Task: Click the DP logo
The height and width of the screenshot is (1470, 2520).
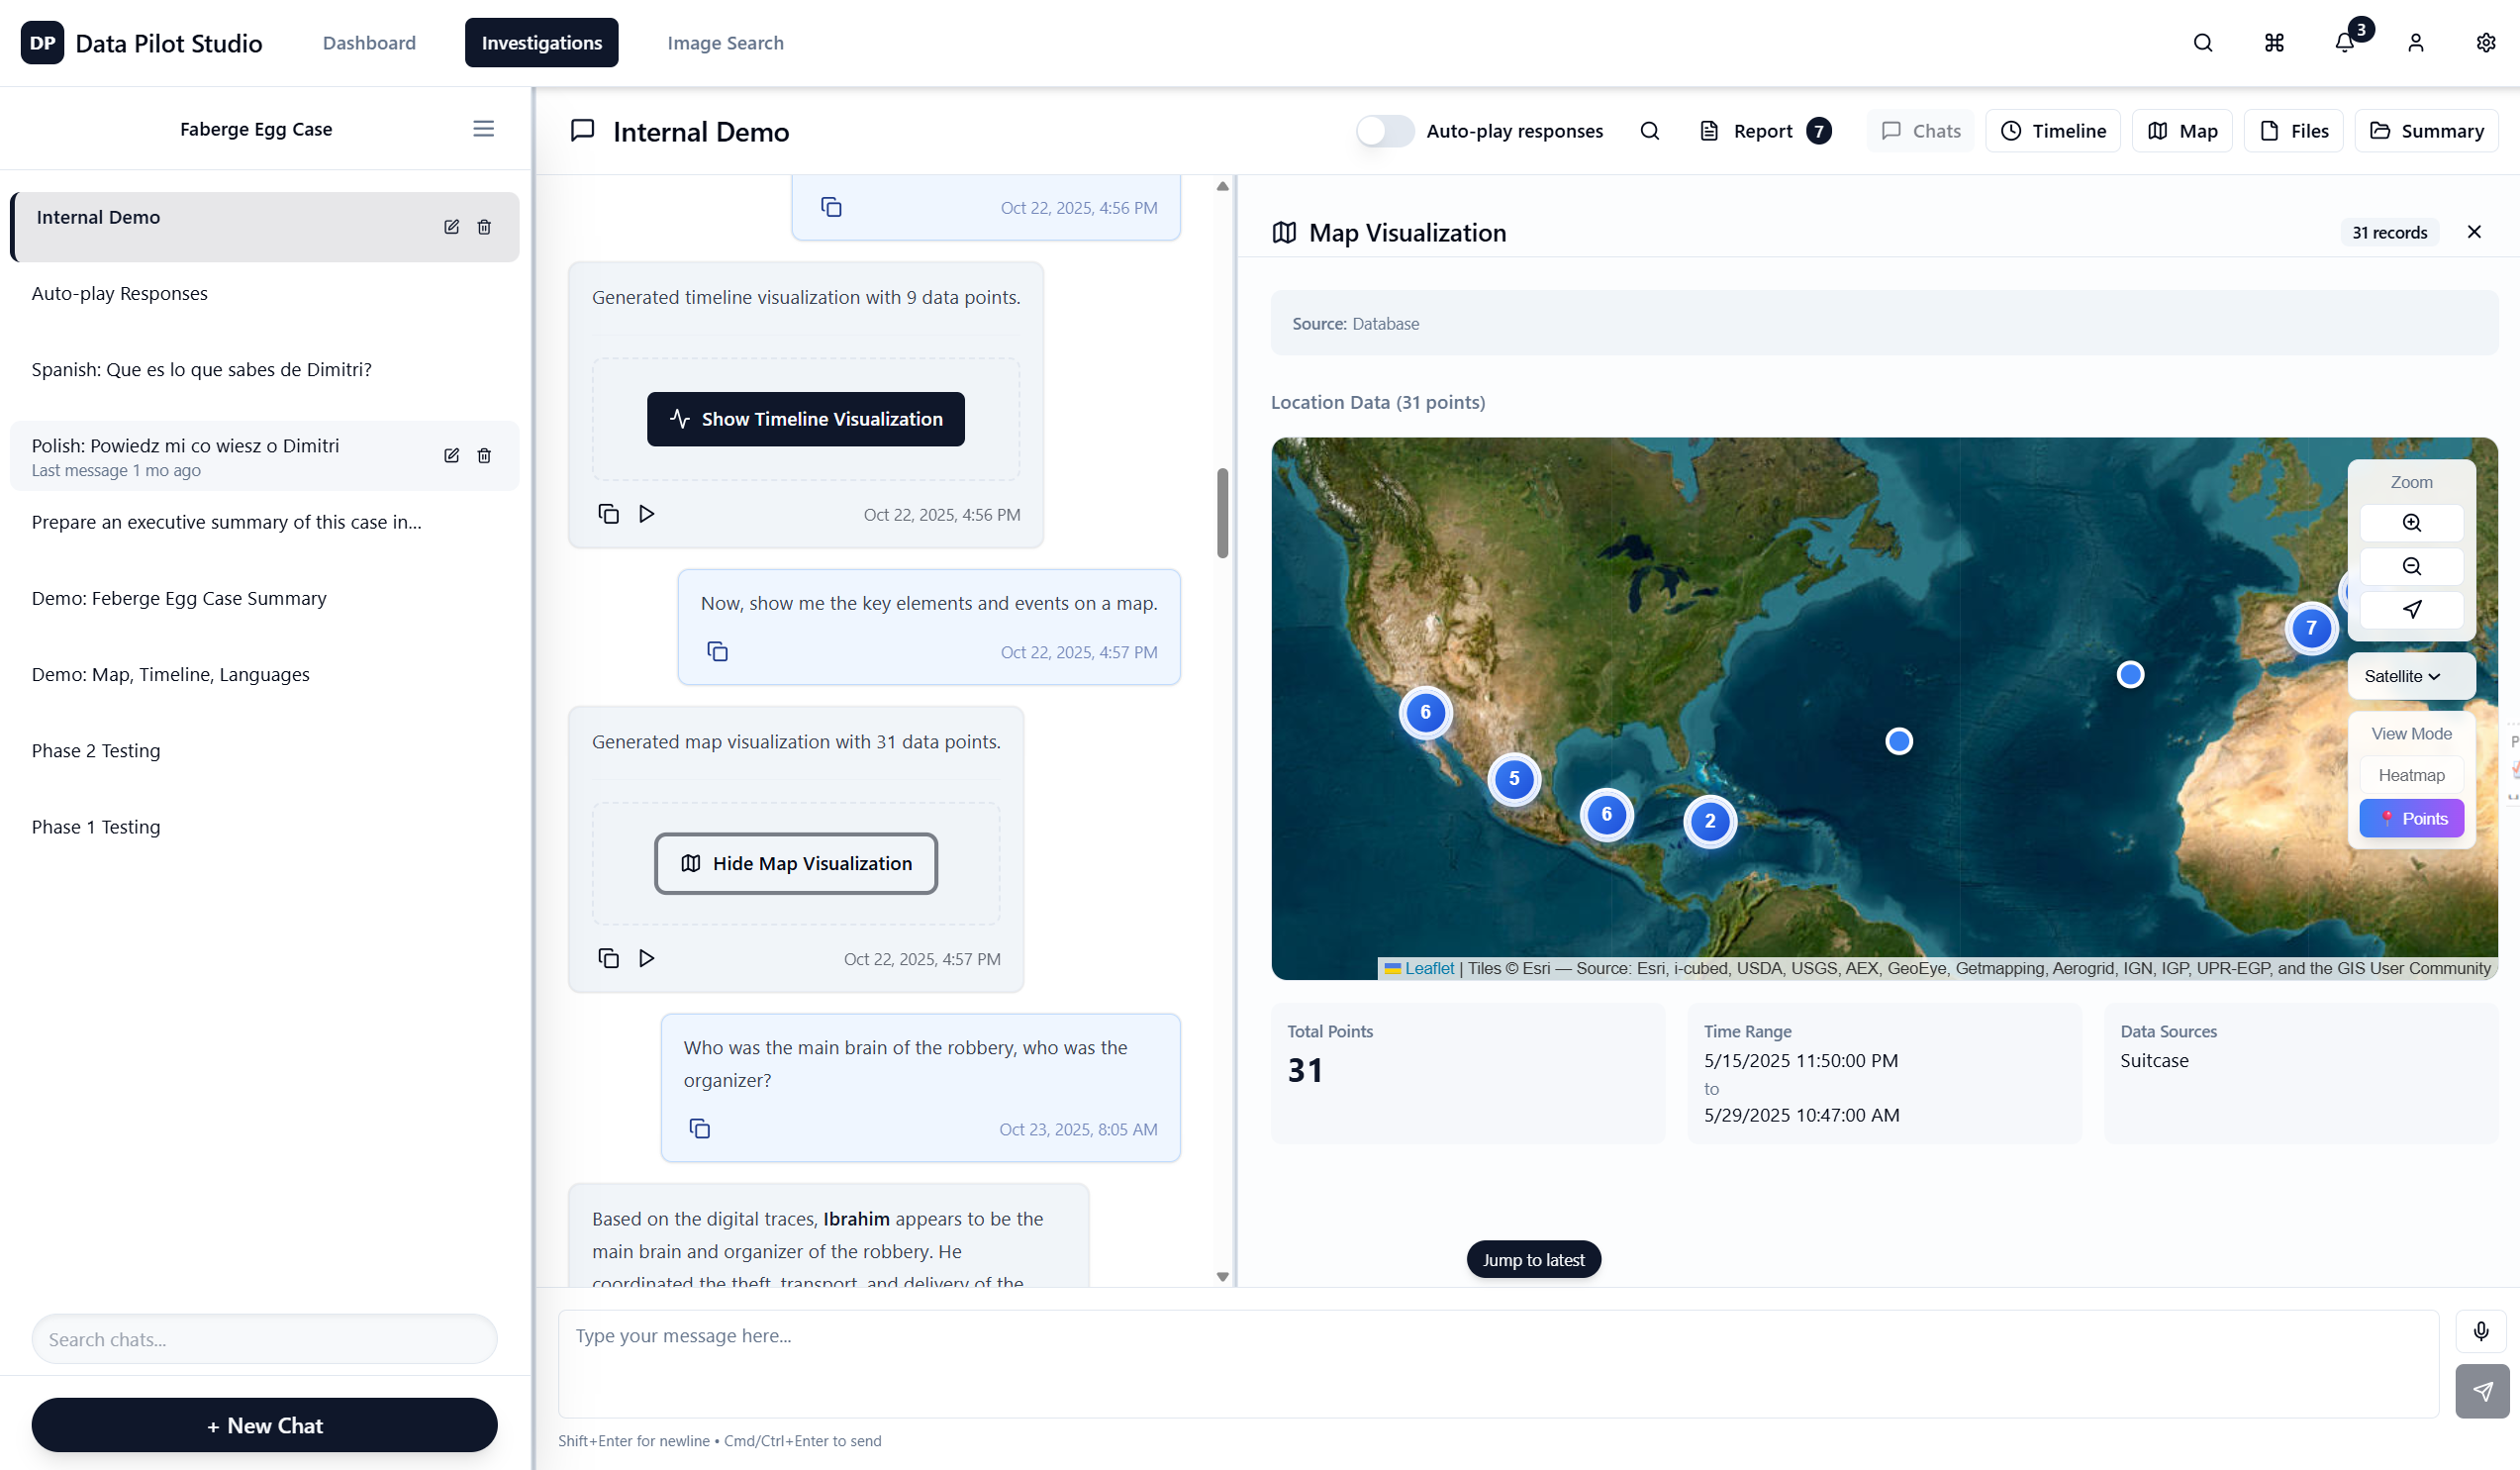Action: point(42,43)
